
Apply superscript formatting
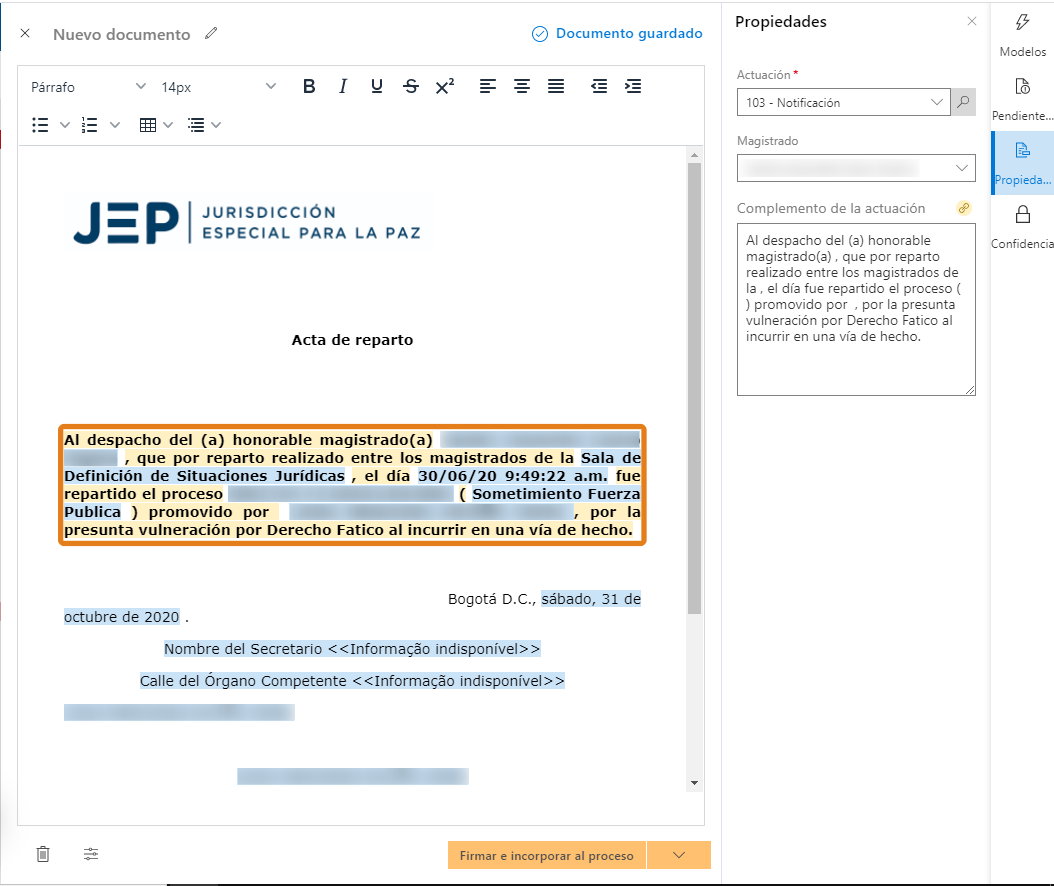point(445,87)
